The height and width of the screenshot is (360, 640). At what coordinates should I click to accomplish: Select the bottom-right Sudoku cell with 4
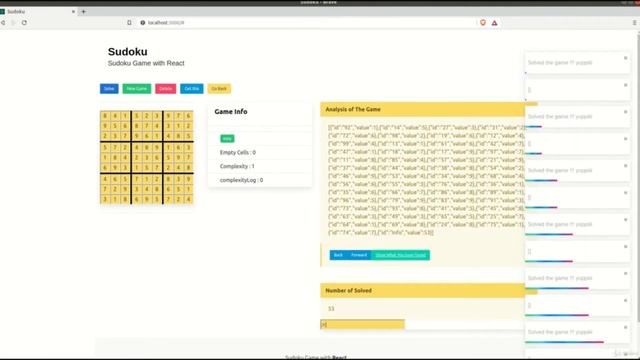click(x=188, y=199)
